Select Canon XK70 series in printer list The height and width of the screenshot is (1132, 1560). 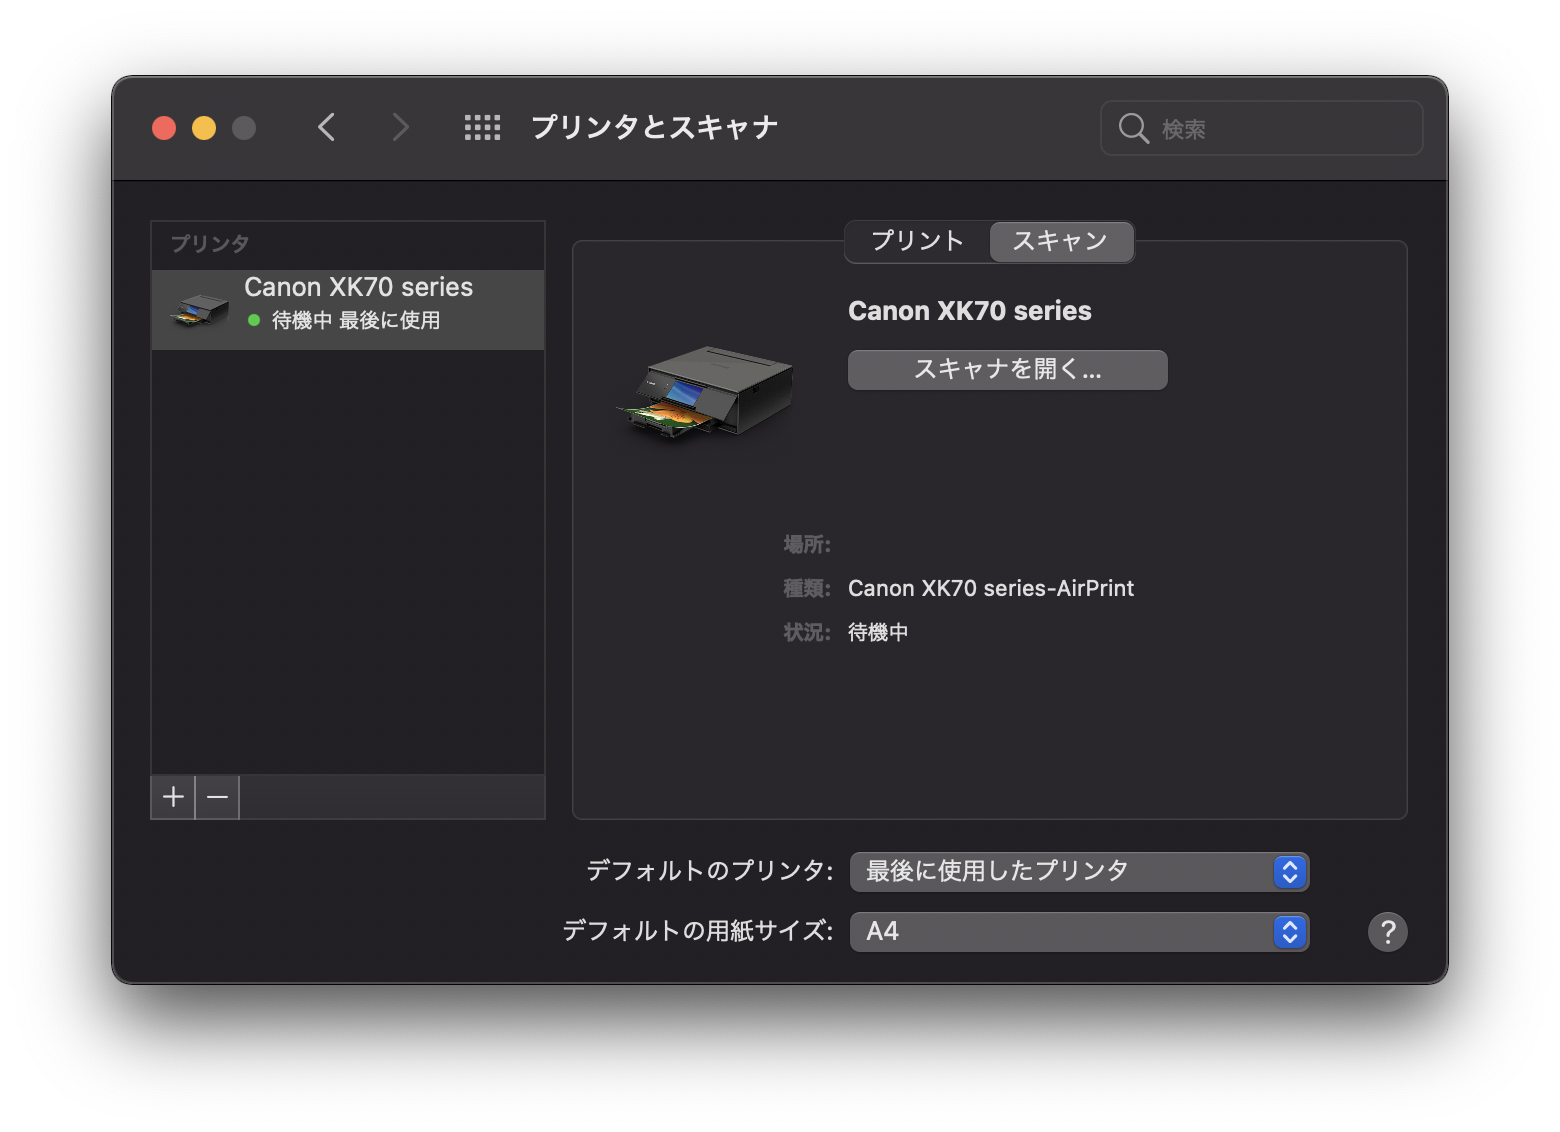348,310
